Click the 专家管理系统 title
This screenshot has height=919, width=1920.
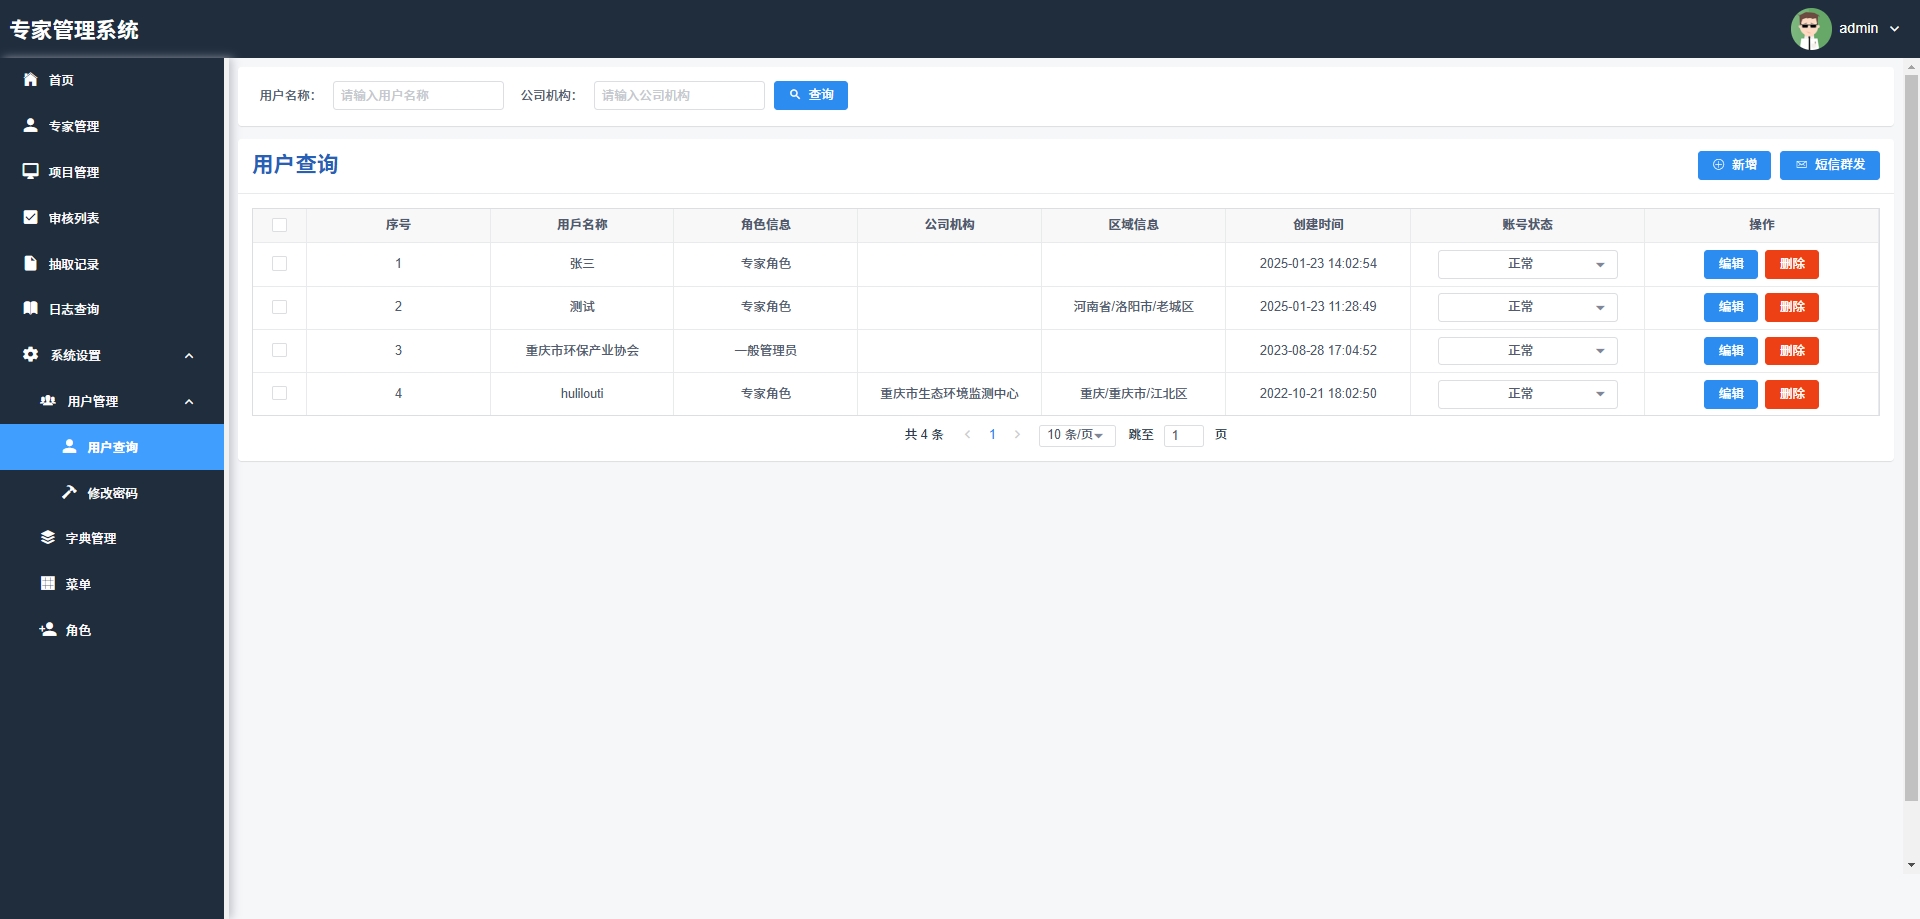point(74,30)
